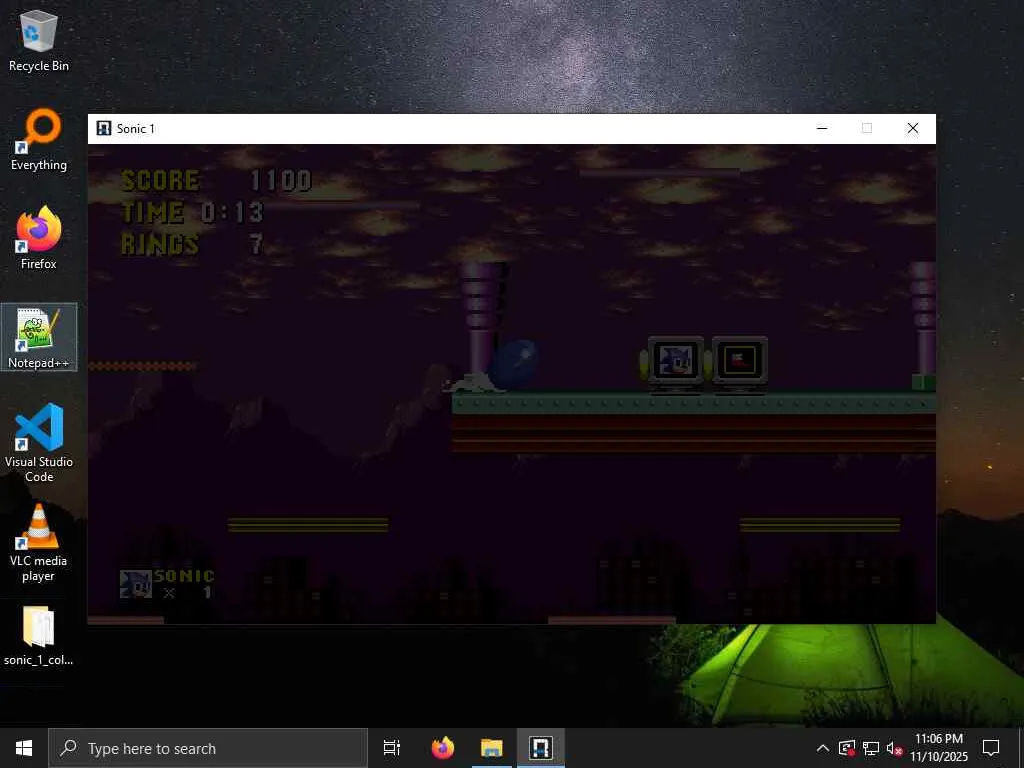This screenshot has width=1024, height=768.
Task: Click the Sonic lives icon in HUD
Action: 135,584
